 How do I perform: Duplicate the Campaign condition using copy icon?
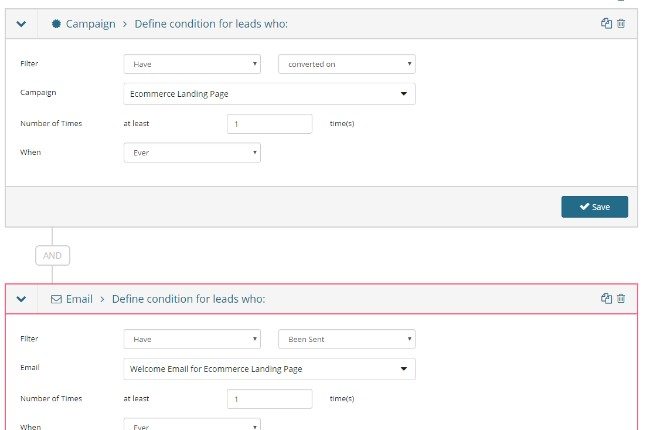click(606, 23)
